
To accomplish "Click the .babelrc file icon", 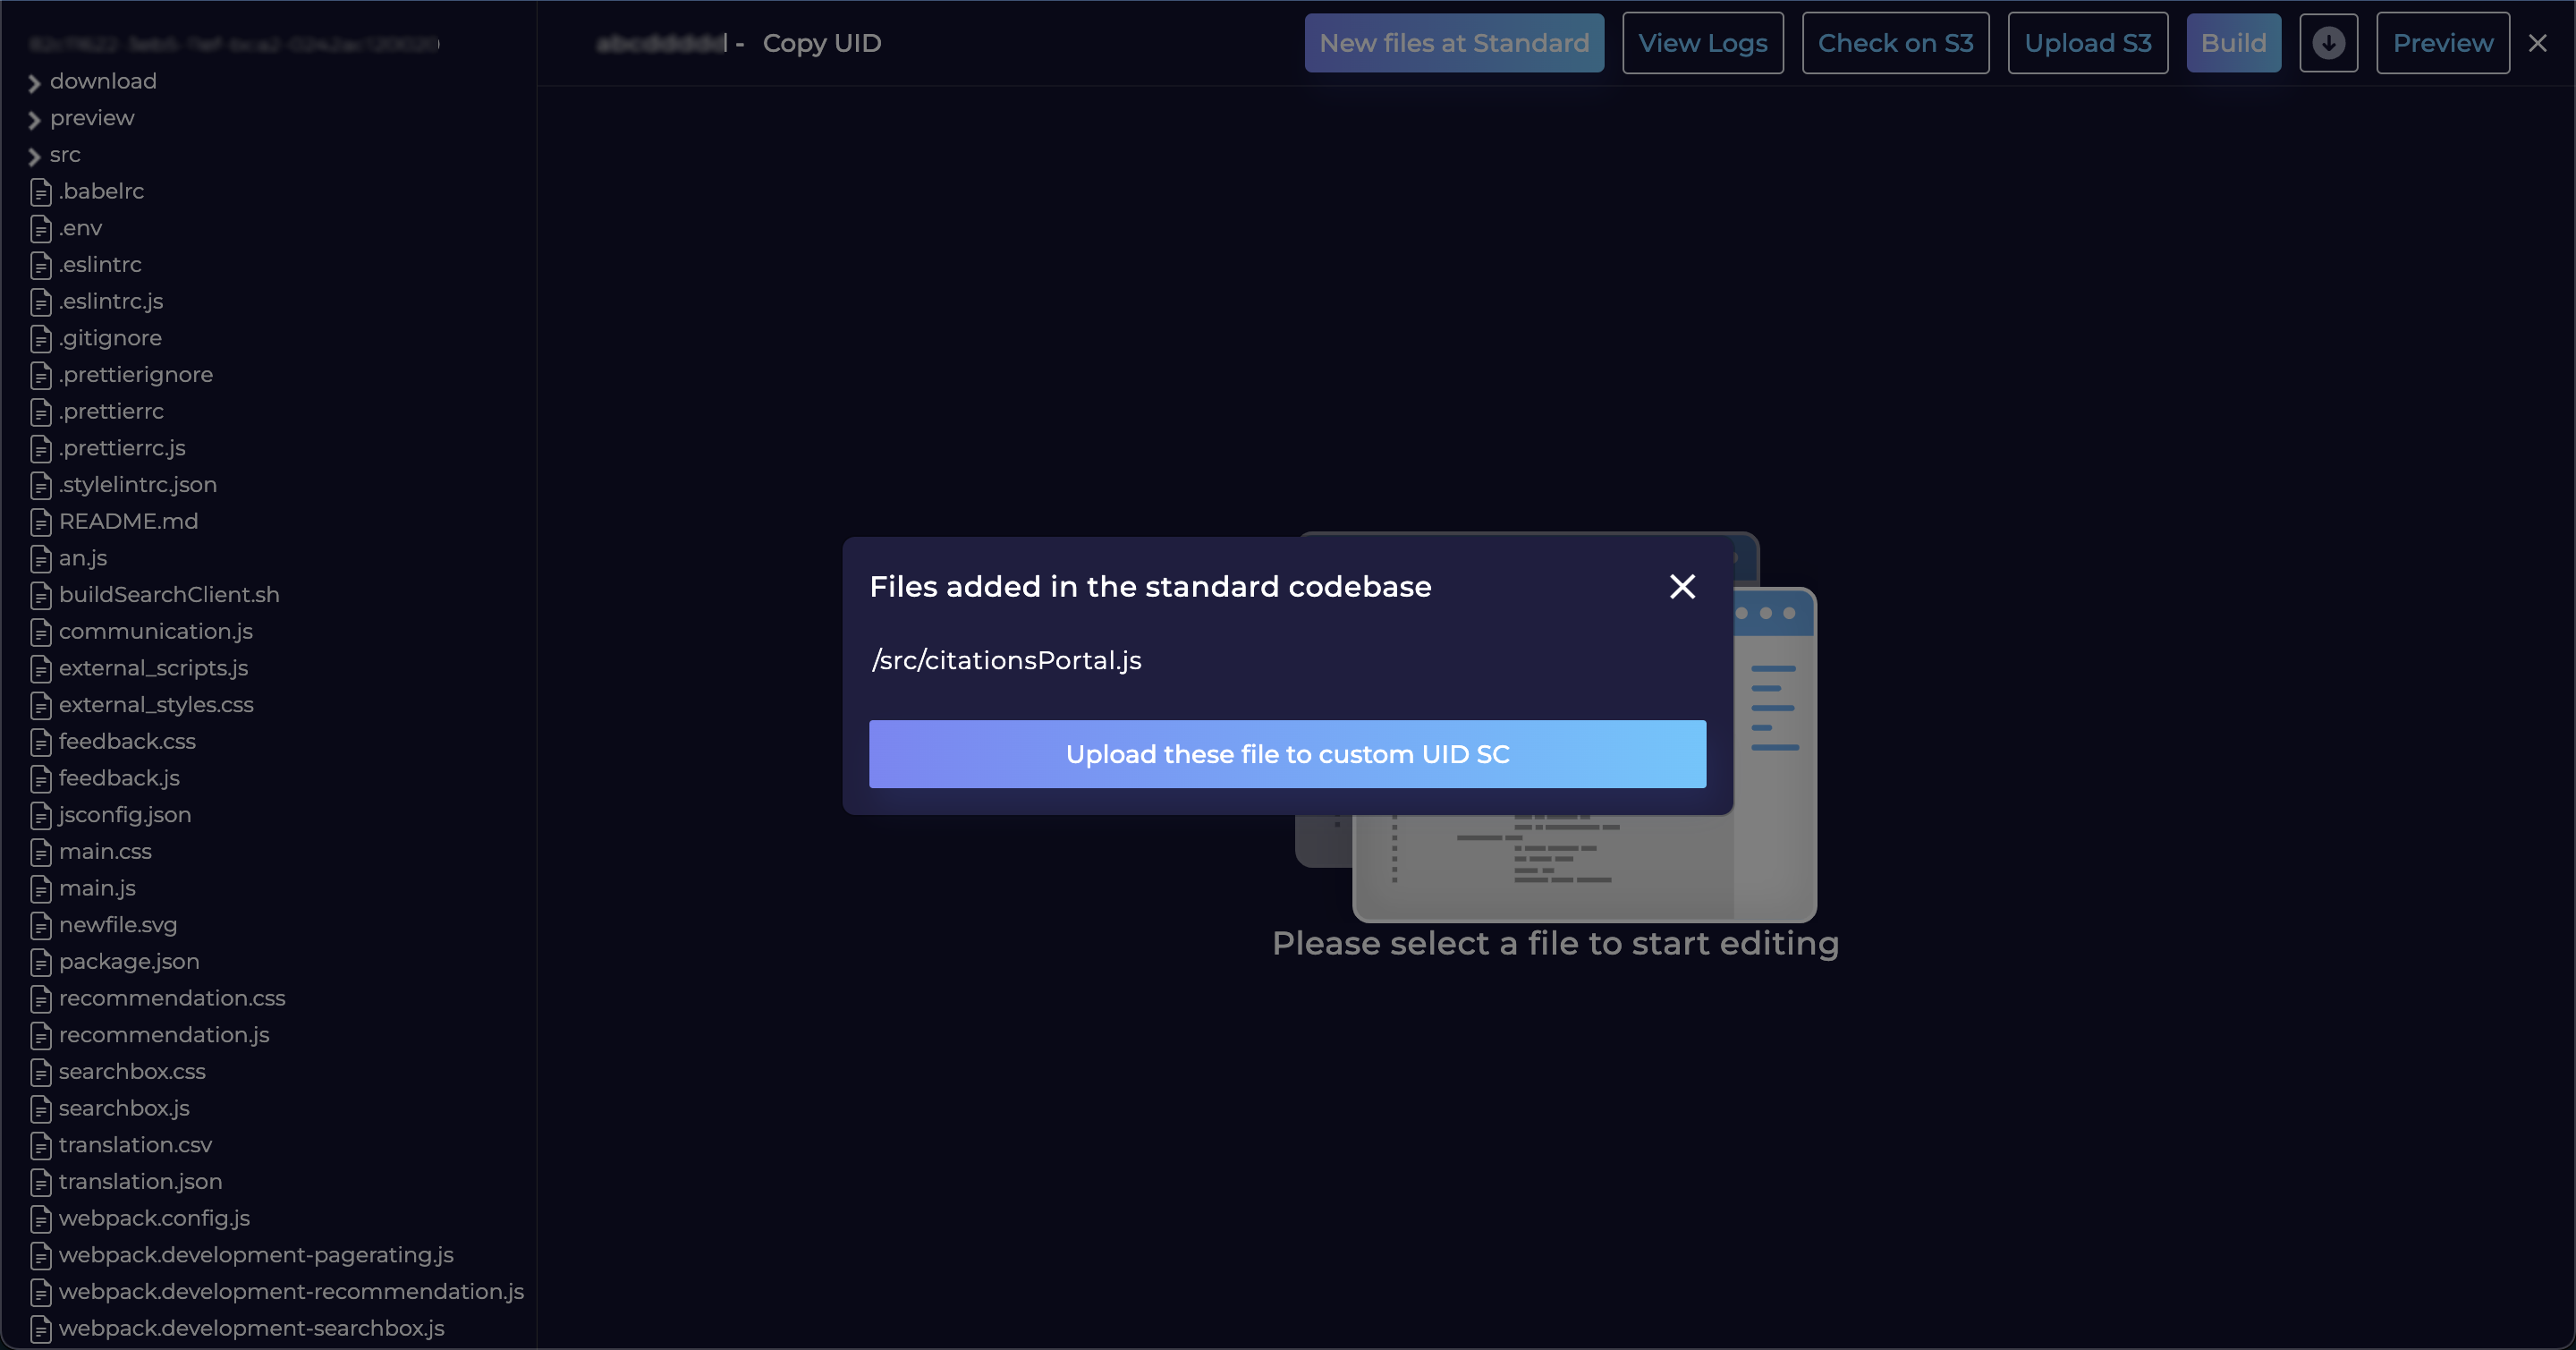I will (x=41, y=192).
